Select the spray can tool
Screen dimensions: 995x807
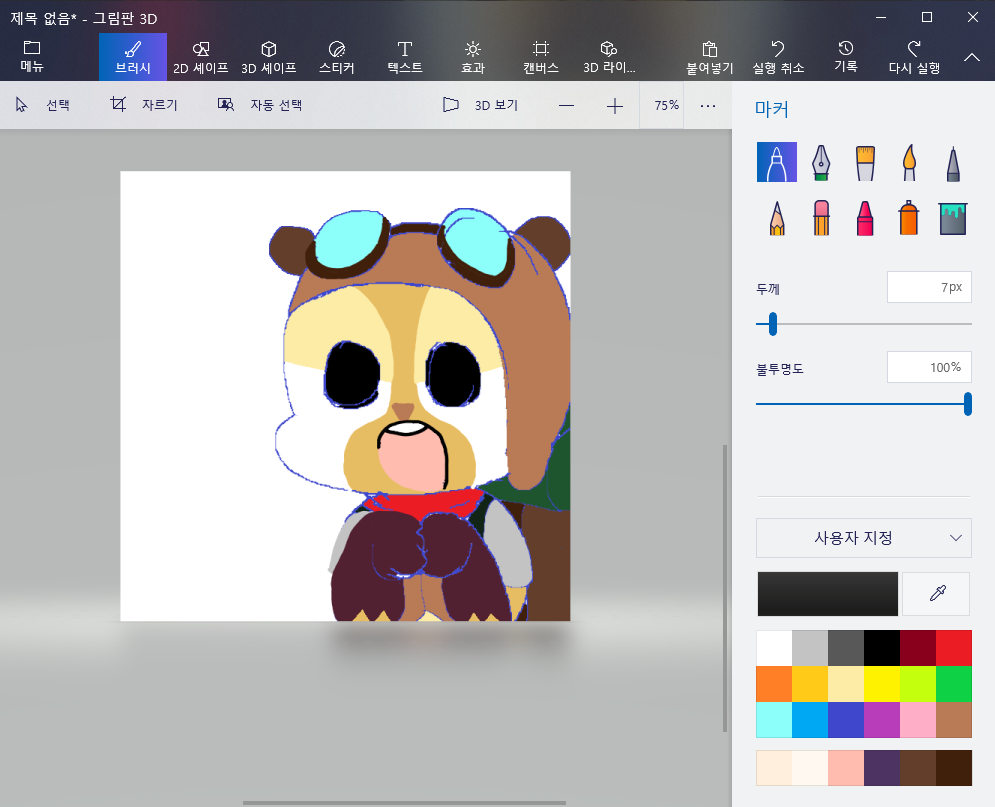[909, 217]
